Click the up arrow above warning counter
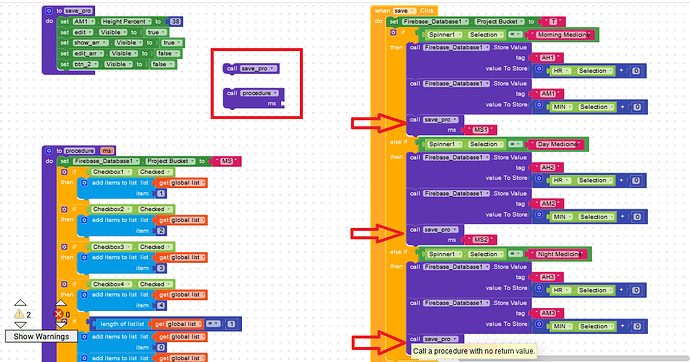690x362 pixels. (20, 303)
